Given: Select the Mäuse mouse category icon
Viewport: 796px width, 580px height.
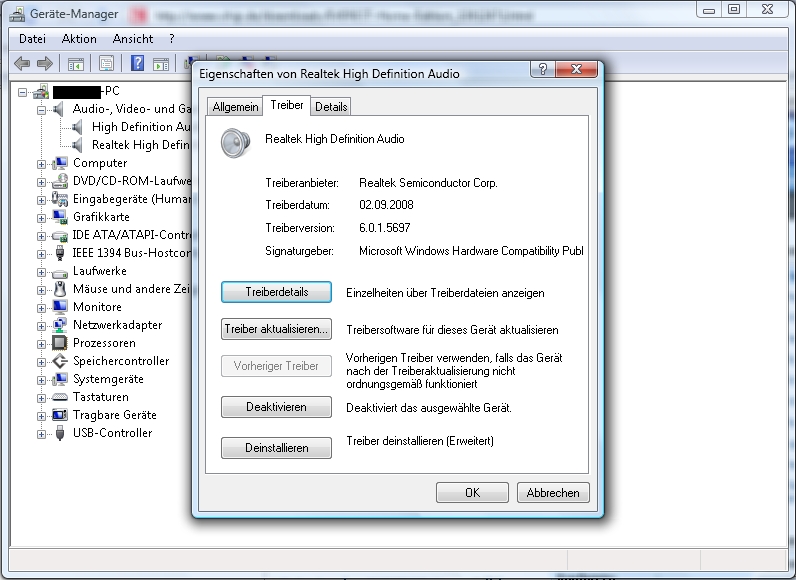Looking at the screenshot, I should pos(60,289).
